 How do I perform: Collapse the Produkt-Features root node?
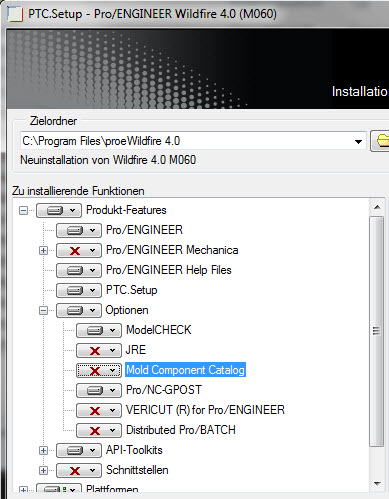point(23,211)
